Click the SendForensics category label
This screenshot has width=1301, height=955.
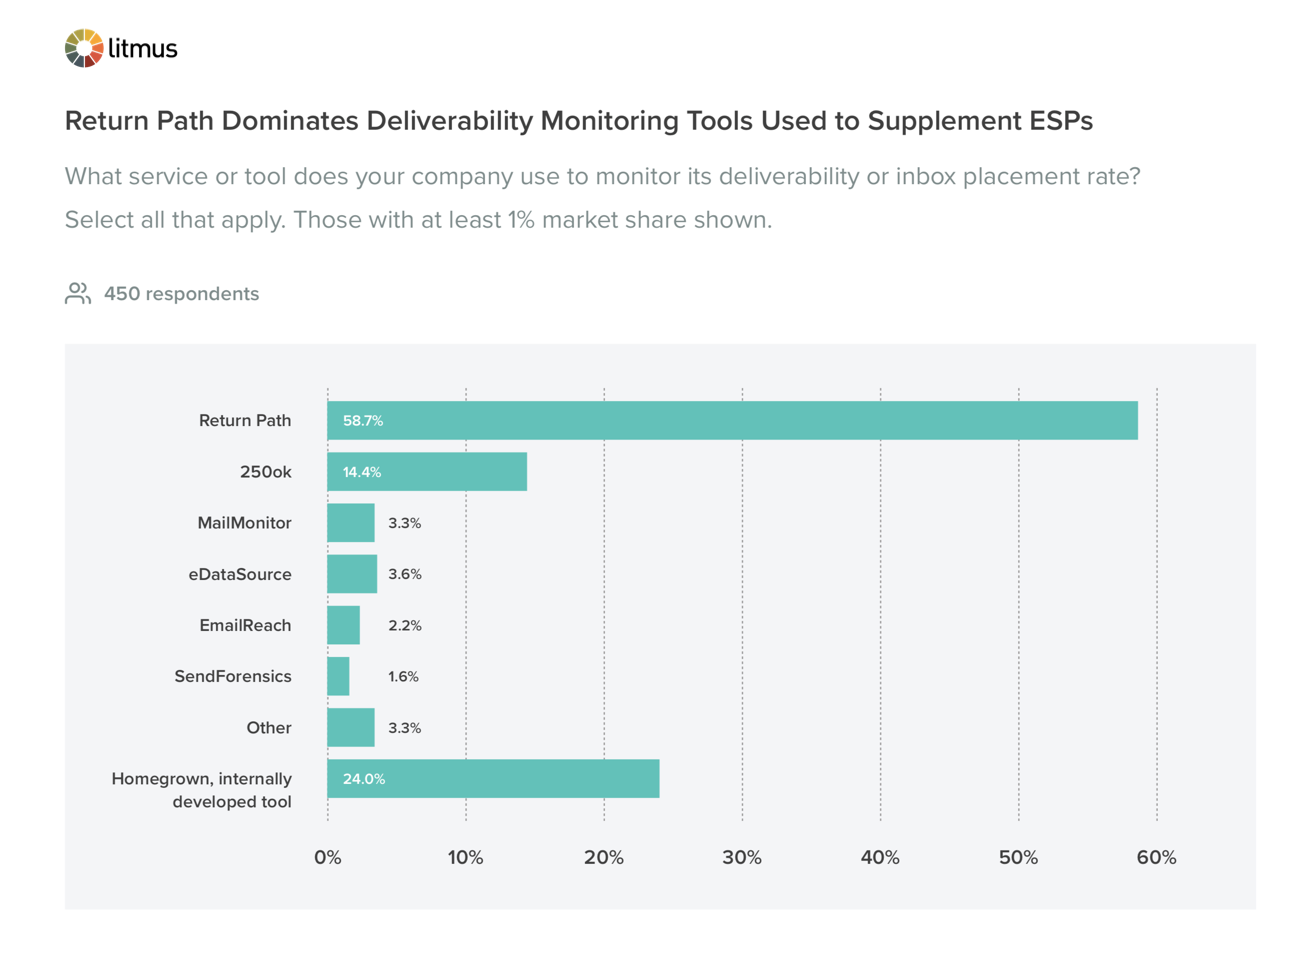pyautogui.click(x=233, y=676)
